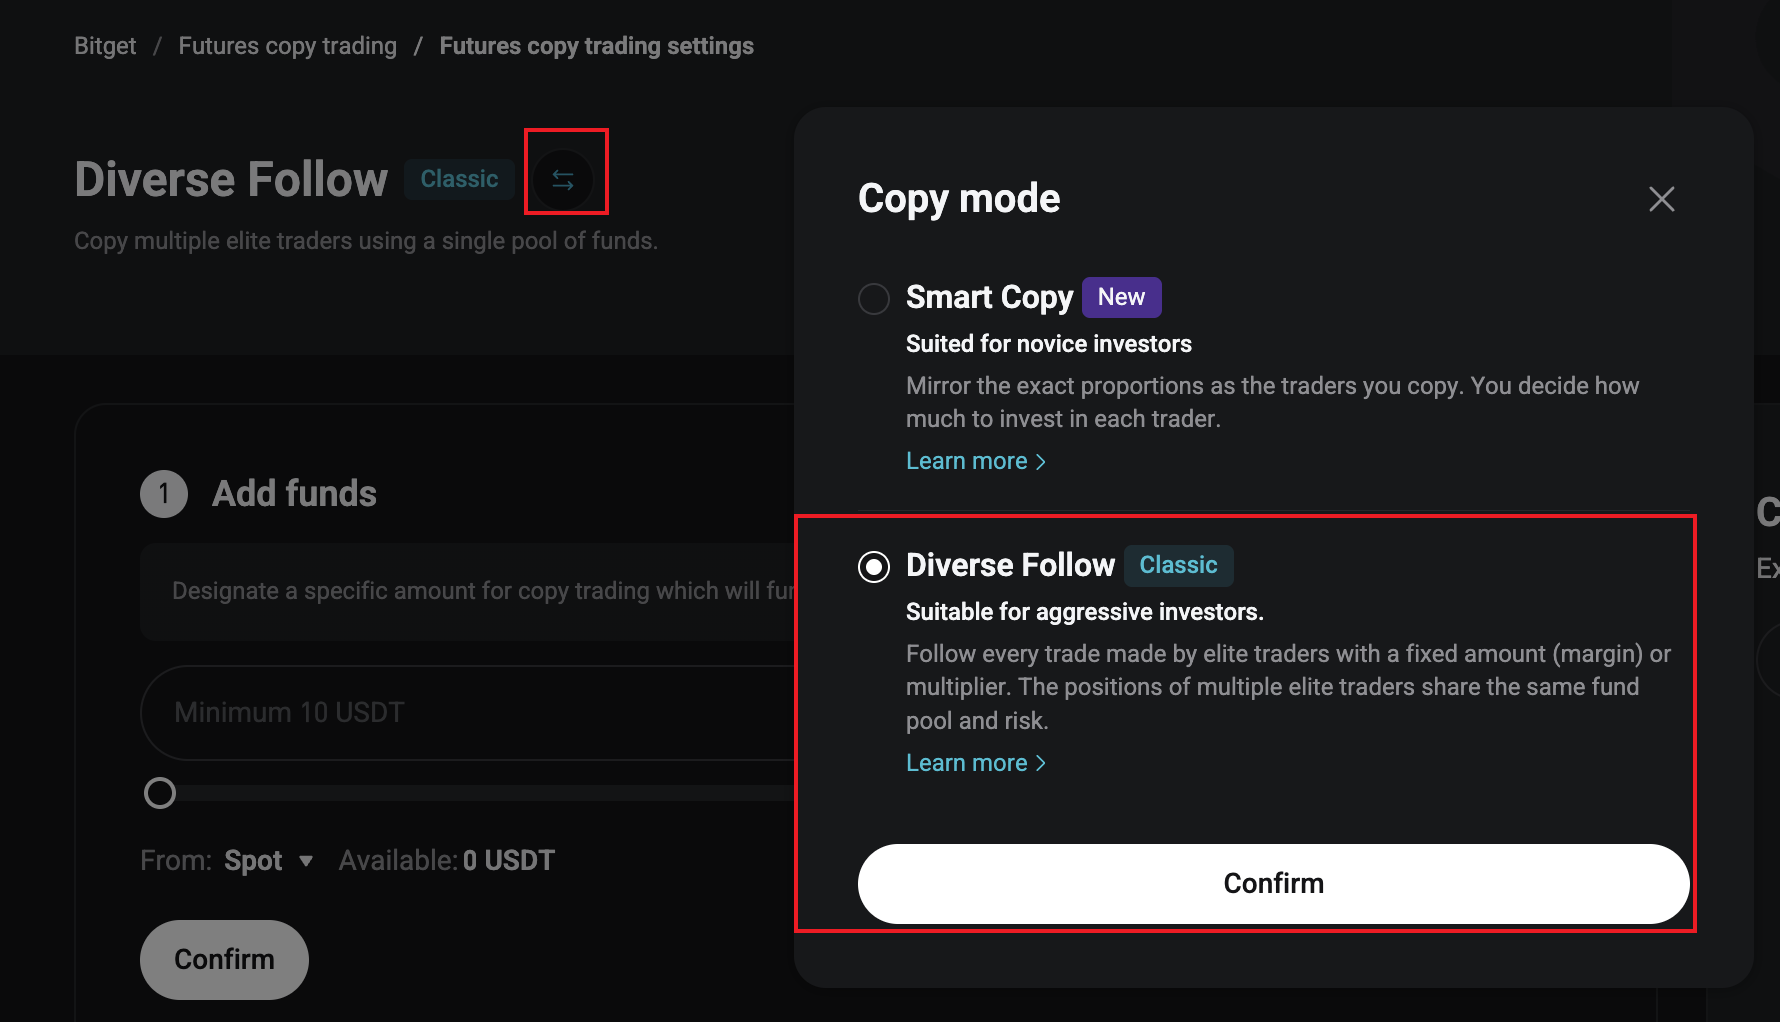
Task: Click the Classic badge in Copy mode dialog
Action: [1178, 565]
